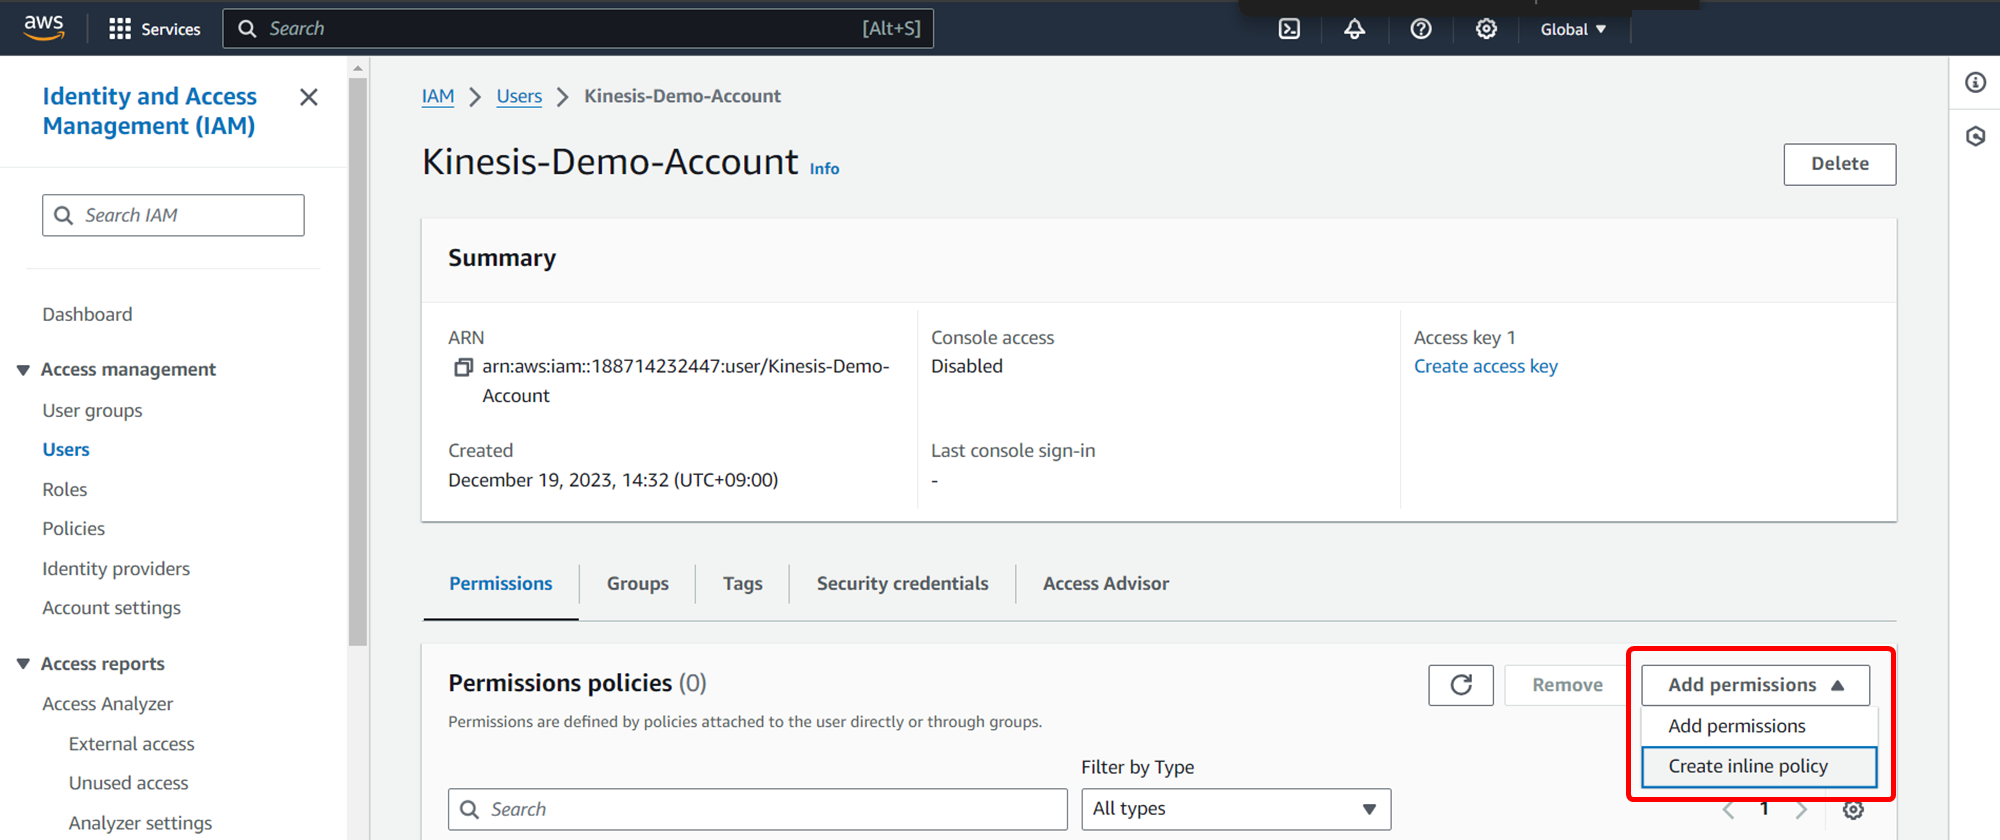Switch to the Tags tab
Screen dimensions: 2000x840
pos(742,584)
